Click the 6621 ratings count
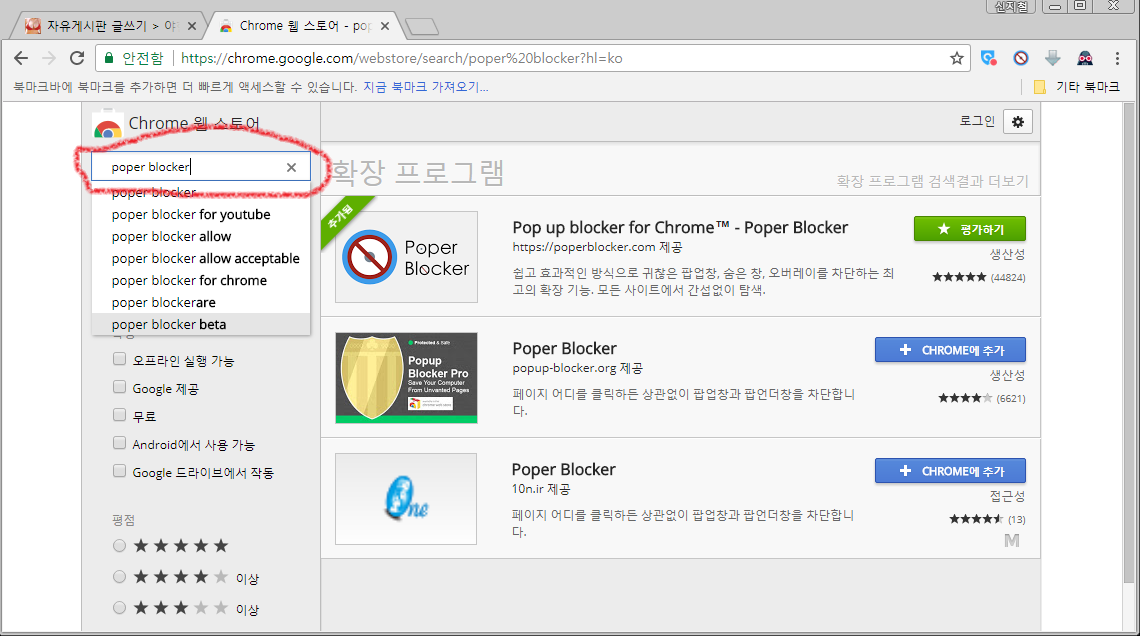This screenshot has width=1140, height=636. tap(1011, 398)
